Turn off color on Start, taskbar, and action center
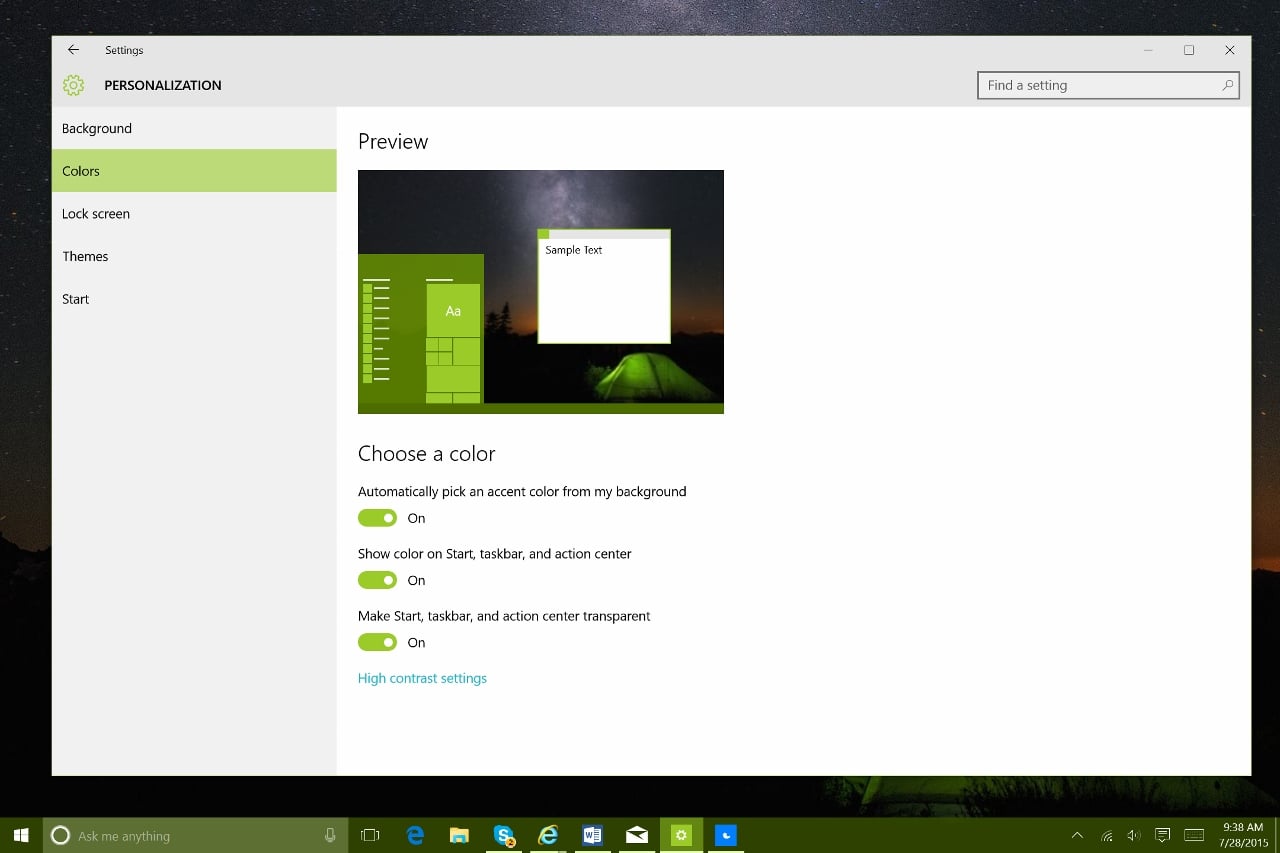1280x853 pixels. pos(377,580)
